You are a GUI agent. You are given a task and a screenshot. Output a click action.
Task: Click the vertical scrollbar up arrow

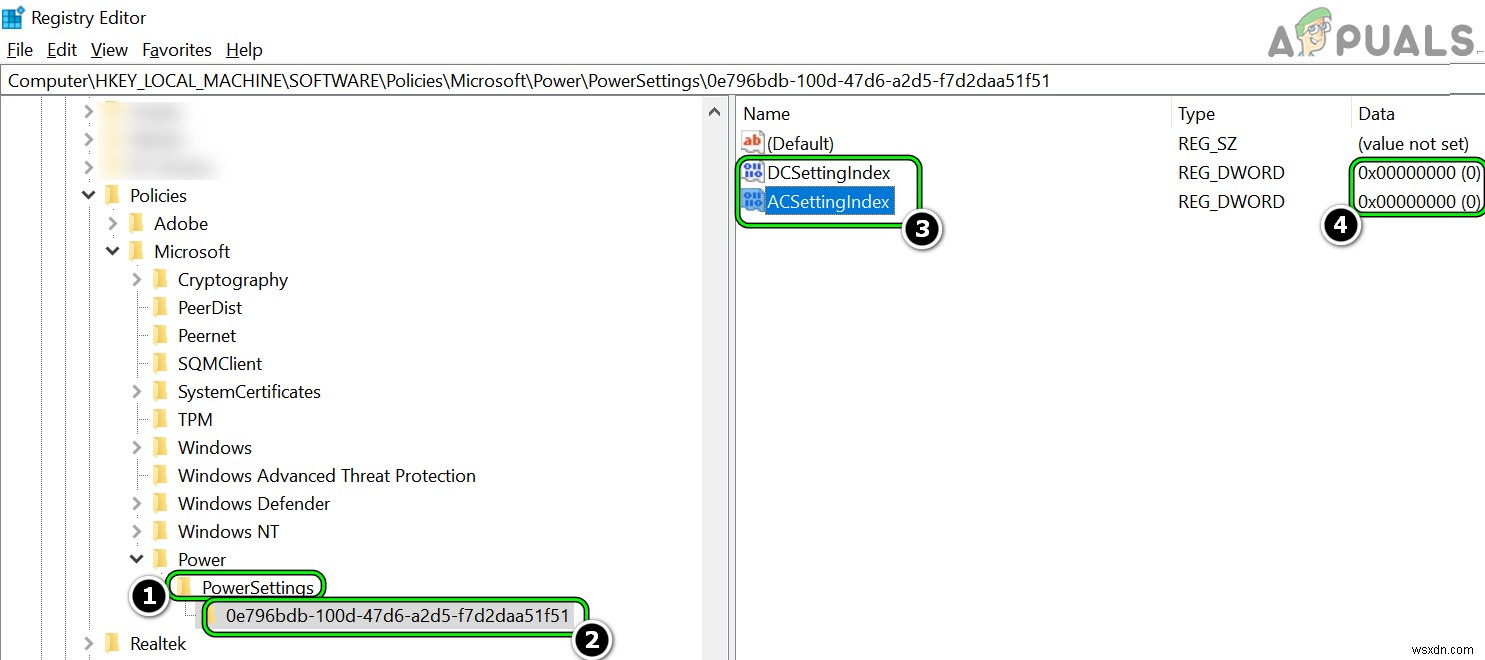click(715, 110)
